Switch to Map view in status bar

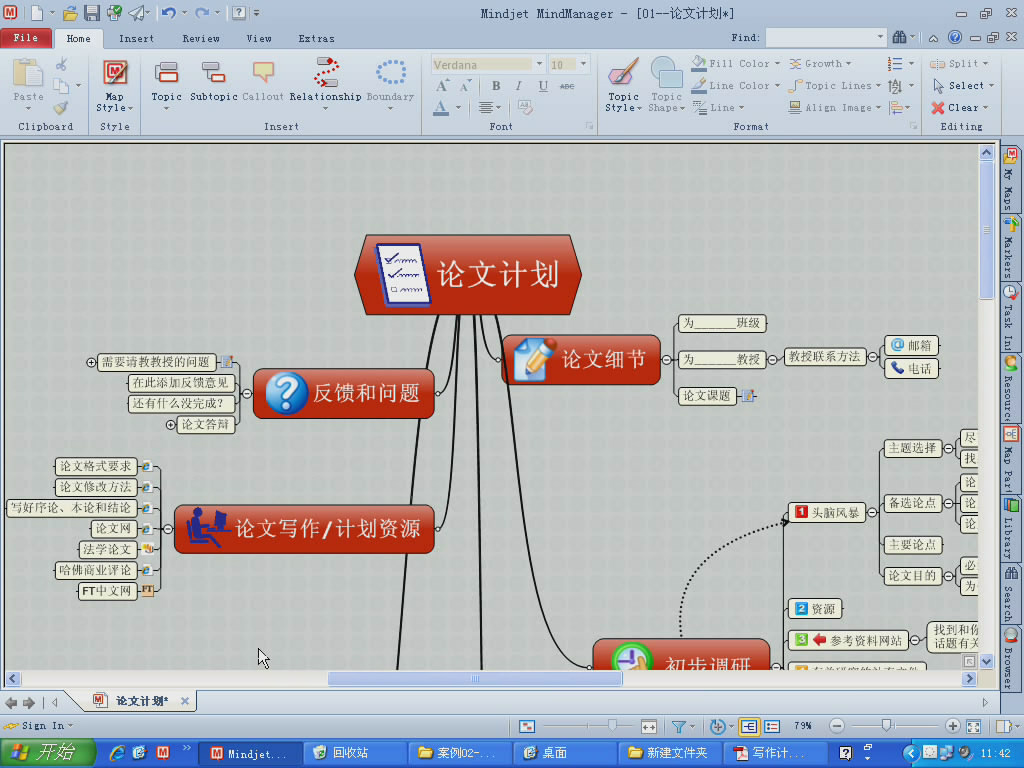click(748, 726)
